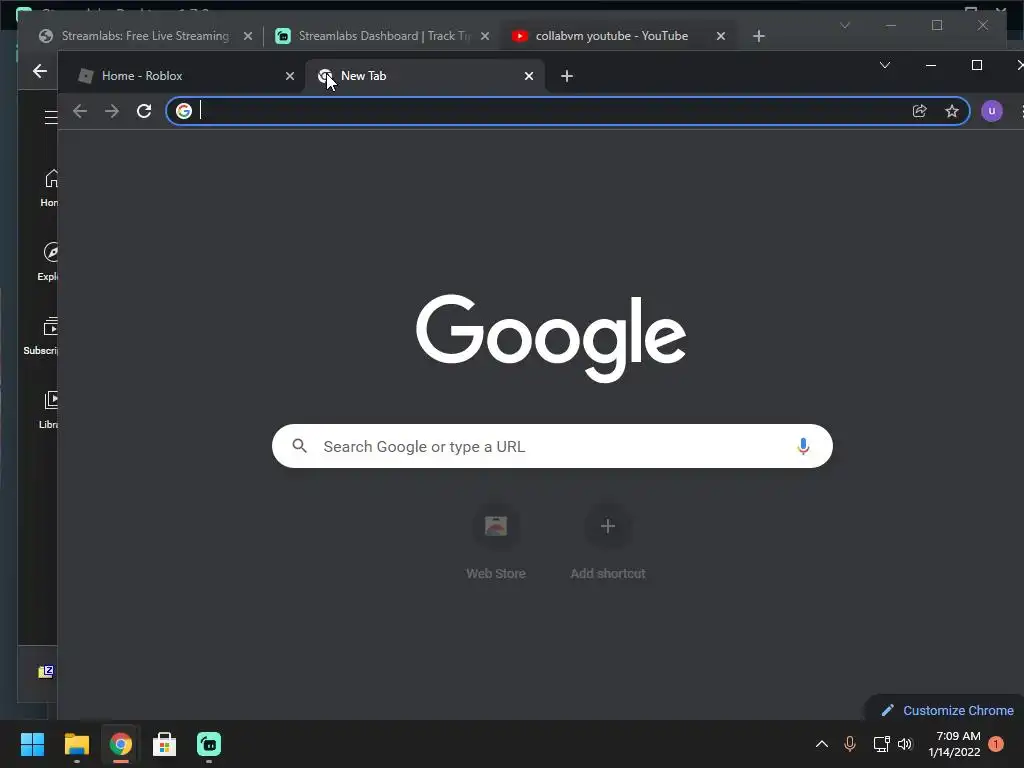Click the Search Google or type a URL box
The image size is (1024, 768).
[552, 446]
